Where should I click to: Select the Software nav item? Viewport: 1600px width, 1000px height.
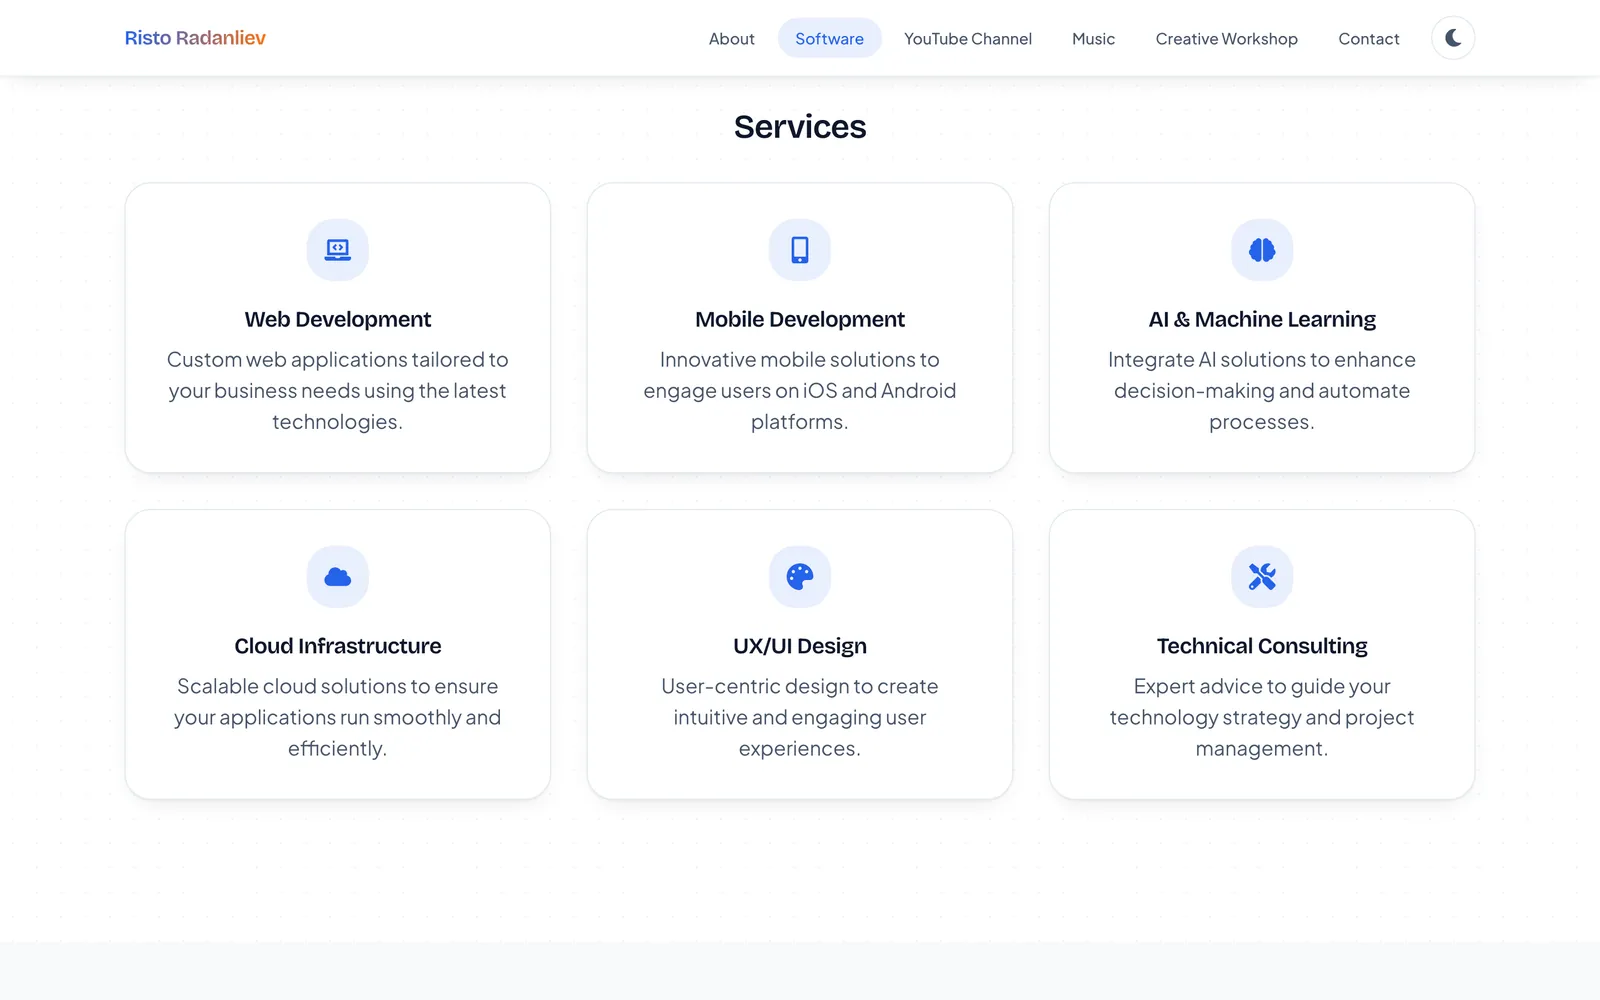(x=829, y=39)
